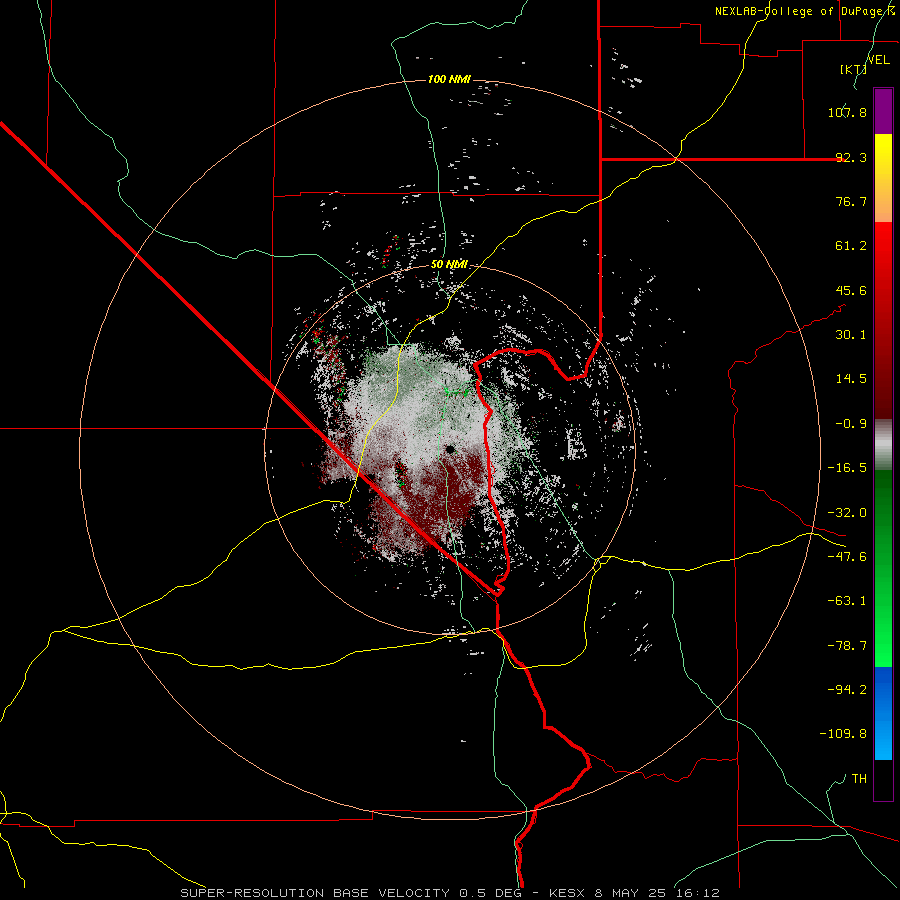Click the -63.1 velocity scale value
Viewport: 900px width, 900px height.
(847, 601)
